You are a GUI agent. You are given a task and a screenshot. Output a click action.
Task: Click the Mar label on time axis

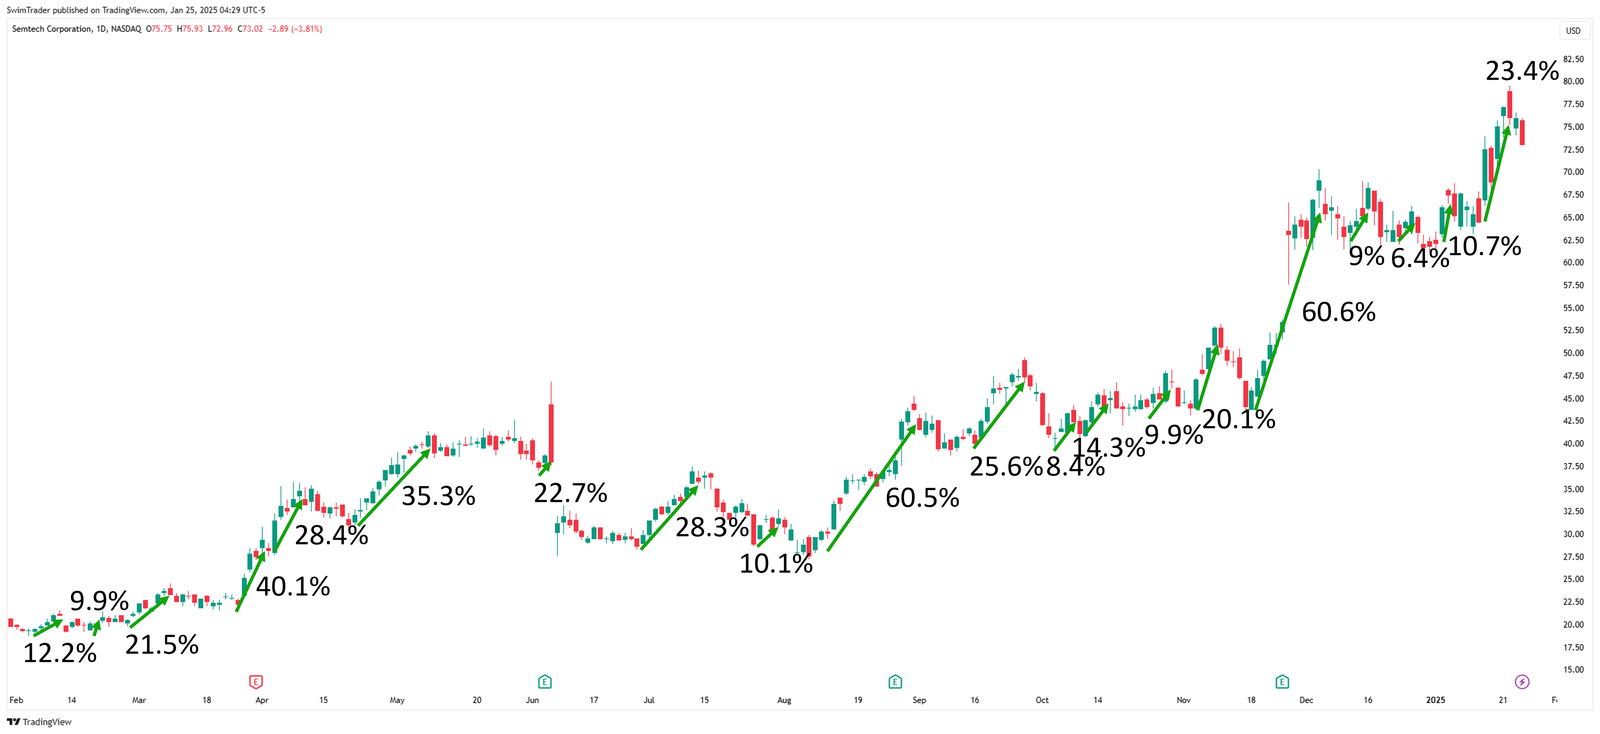pos(139,700)
